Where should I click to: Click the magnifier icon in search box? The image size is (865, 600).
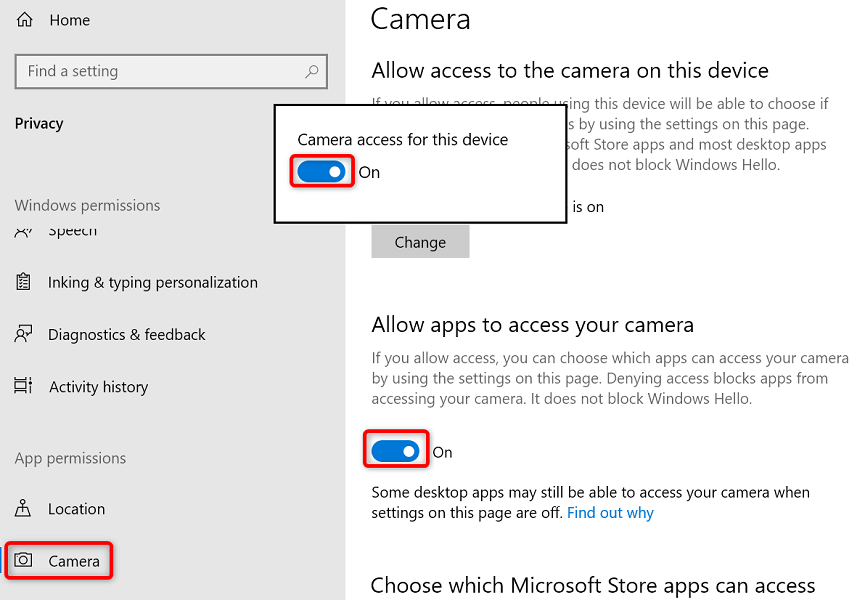(x=312, y=72)
